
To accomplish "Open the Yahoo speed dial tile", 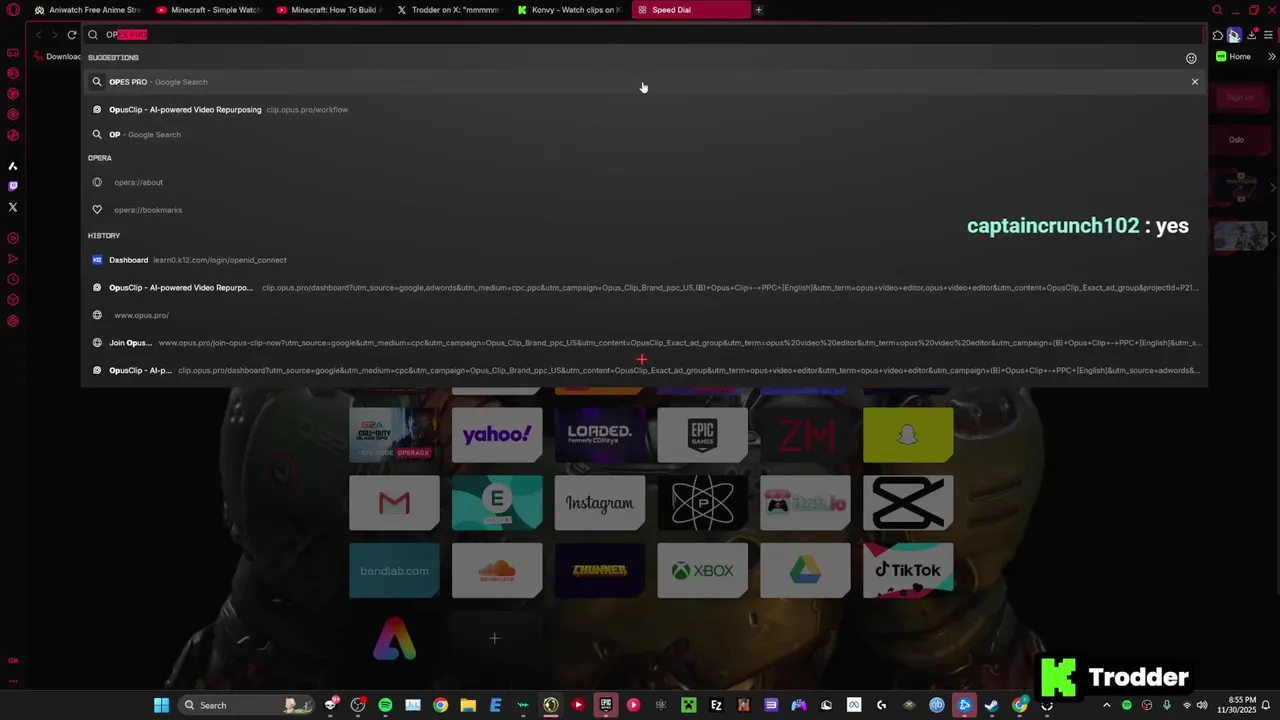I will pyautogui.click(x=497, y=434).
